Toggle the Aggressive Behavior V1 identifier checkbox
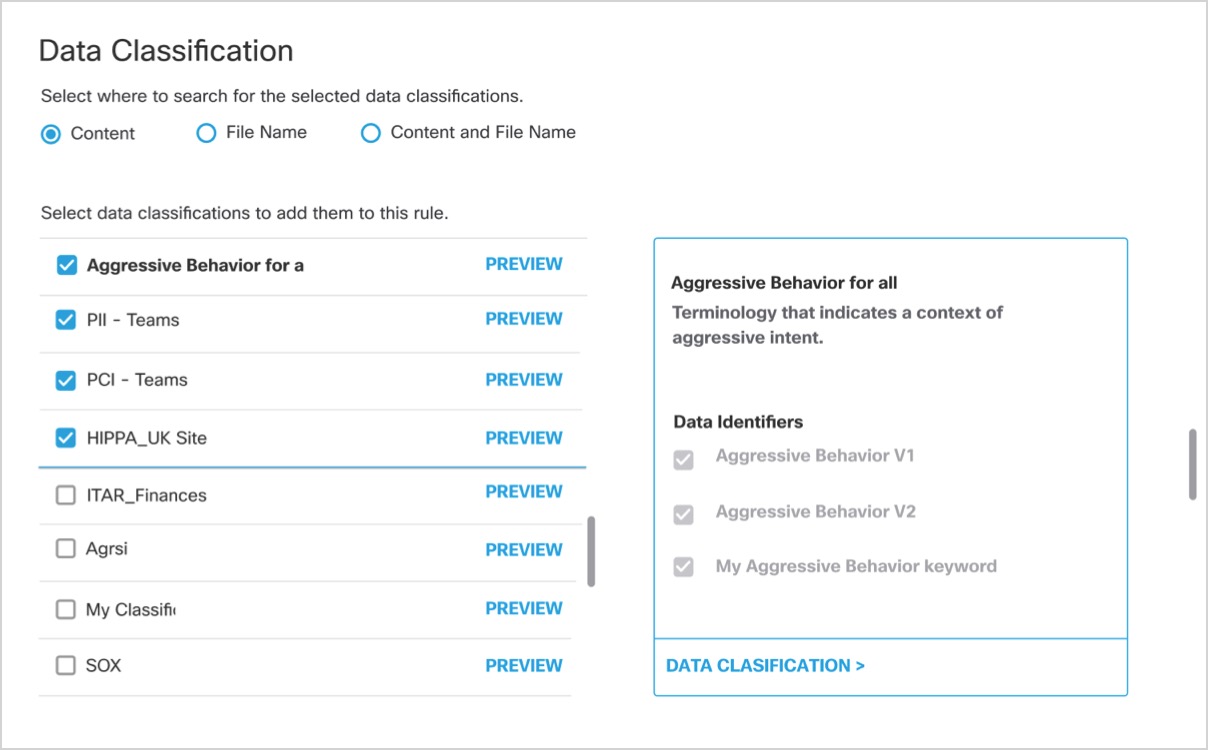This screenshot has height=750, width=1208. pos(684,460)
